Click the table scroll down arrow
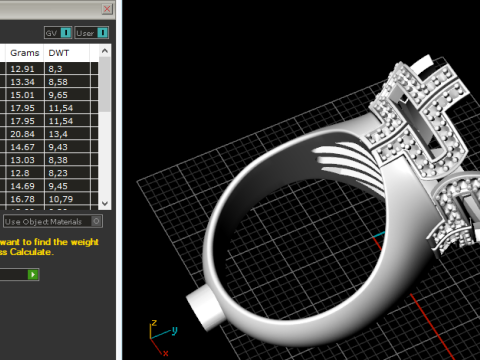 pos(105,203)
